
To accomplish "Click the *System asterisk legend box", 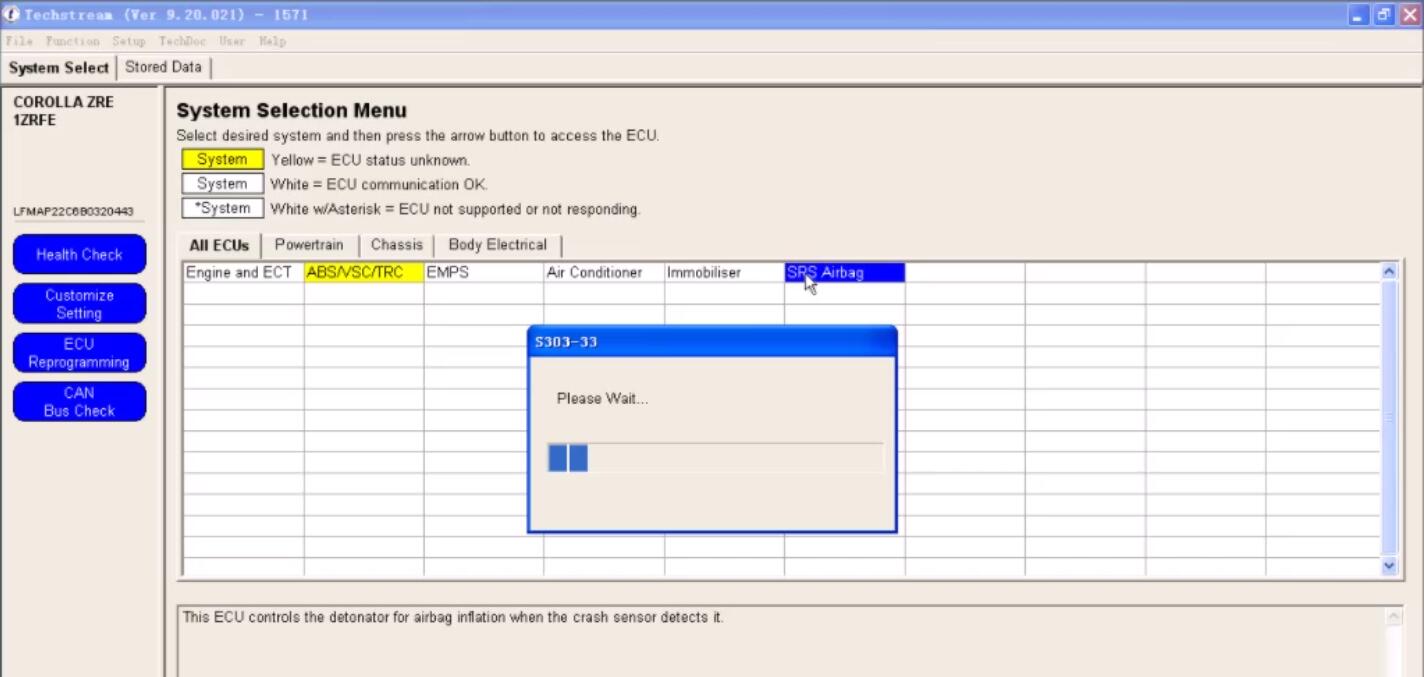I will click(222, 209).
